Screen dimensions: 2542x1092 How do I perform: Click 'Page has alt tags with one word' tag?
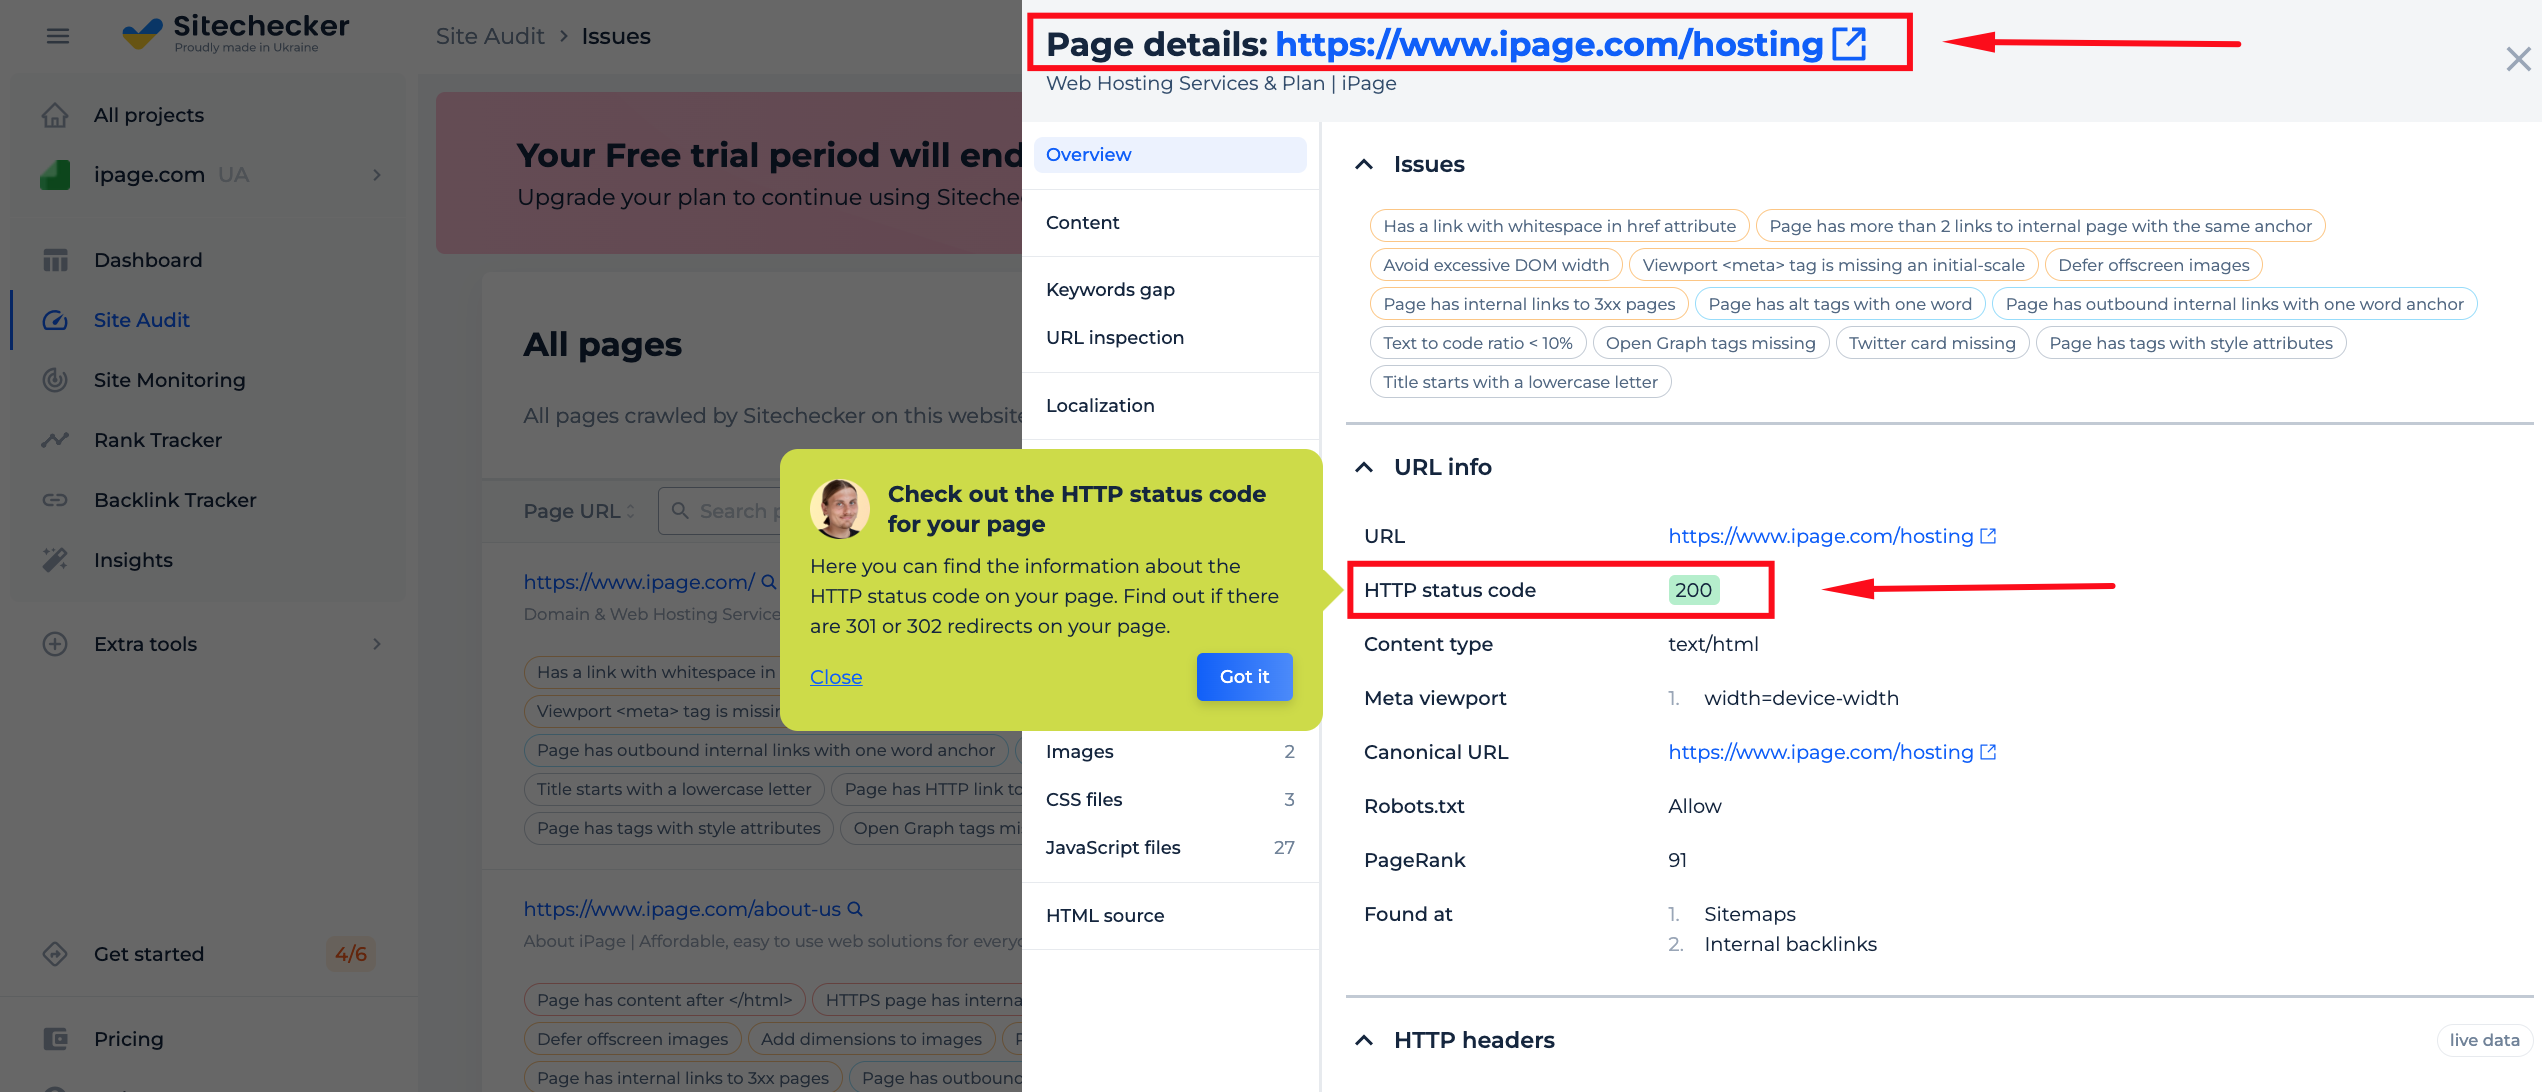coord(1840,304)
